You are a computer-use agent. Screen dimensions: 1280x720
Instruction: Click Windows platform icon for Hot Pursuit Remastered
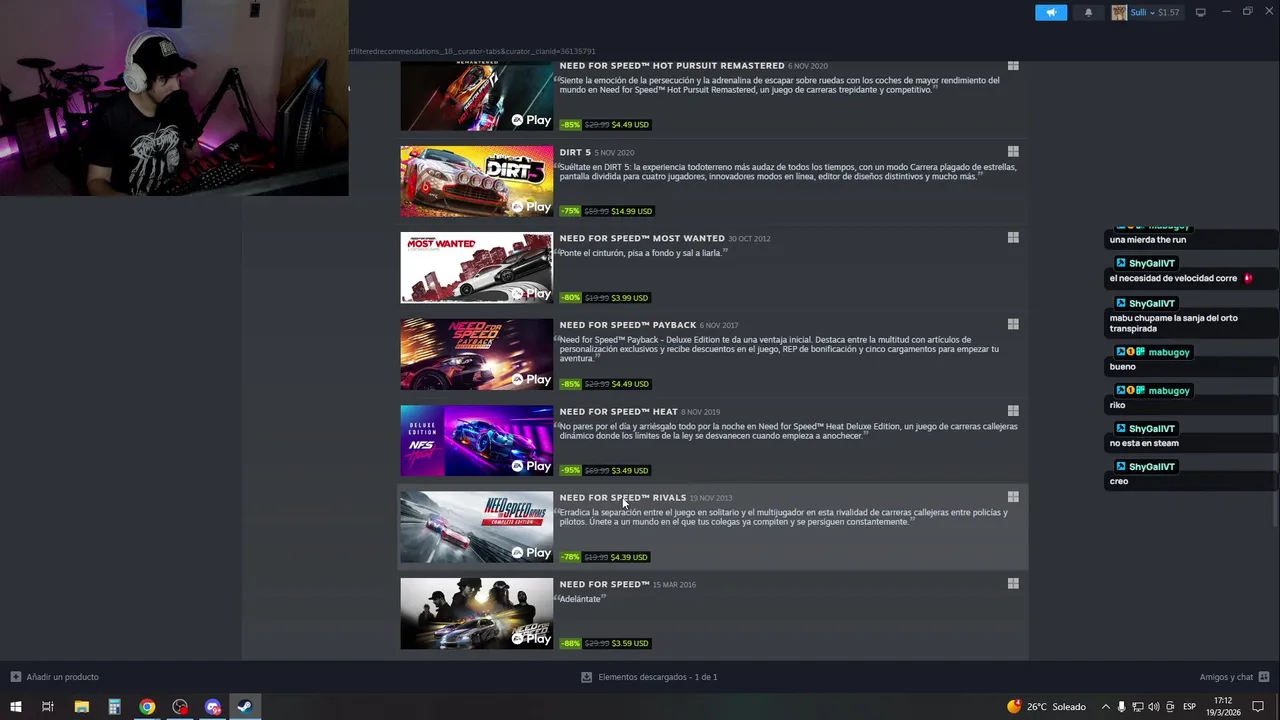[1013, 65]
